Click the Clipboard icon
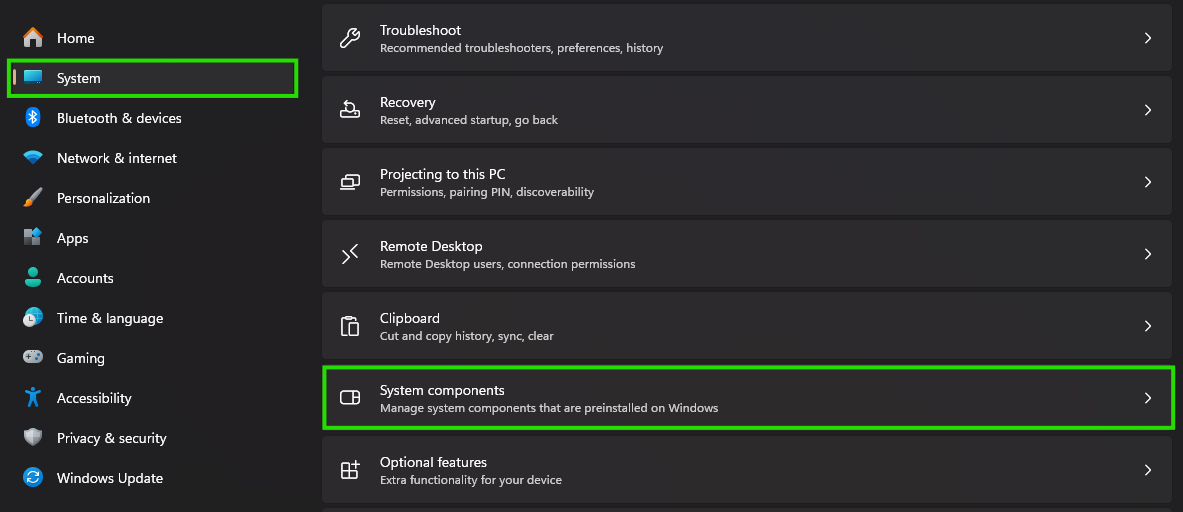The height and width of the screenshot is (512, 1183). tap(350, 326)
